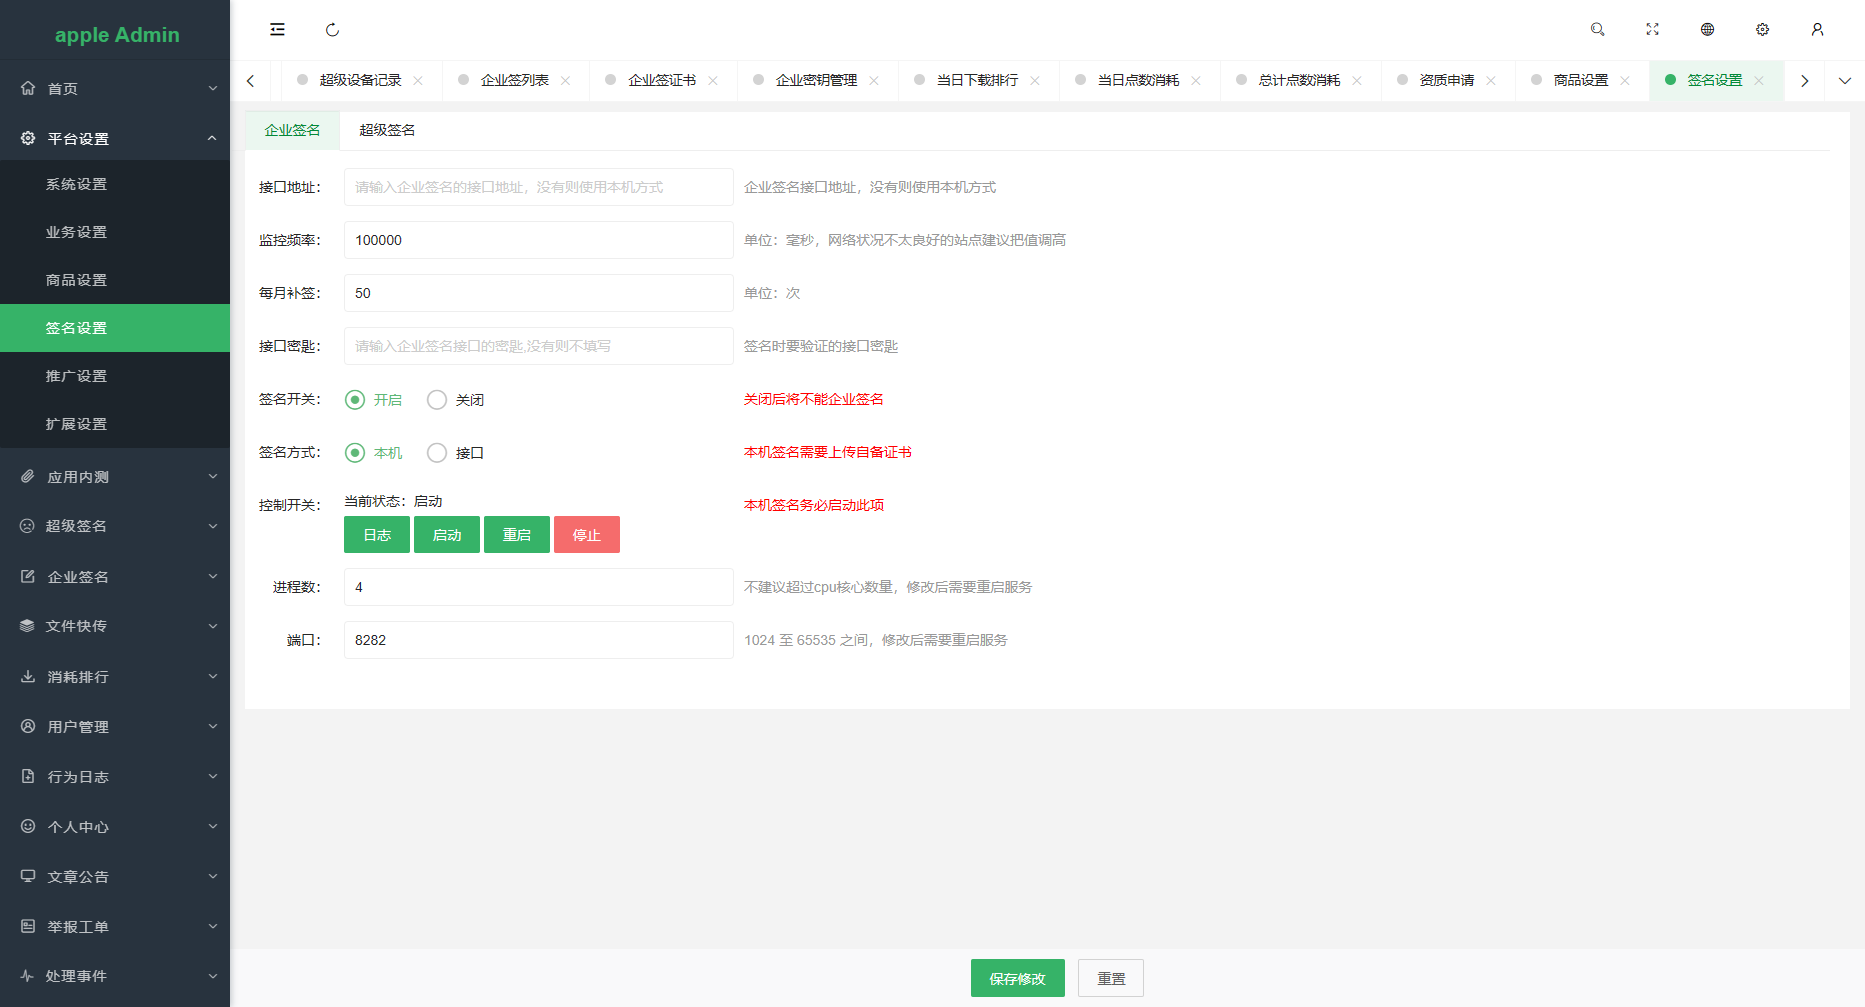Open the tab options dropdown chevron

1844,81
